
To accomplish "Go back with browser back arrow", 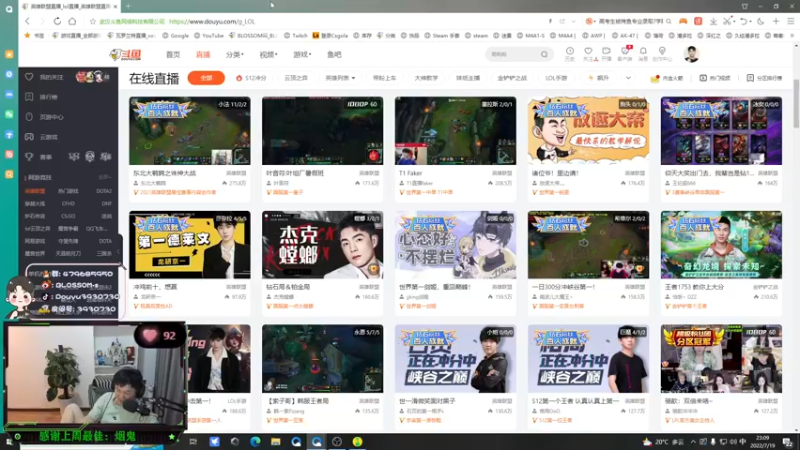I will (28, 21).
